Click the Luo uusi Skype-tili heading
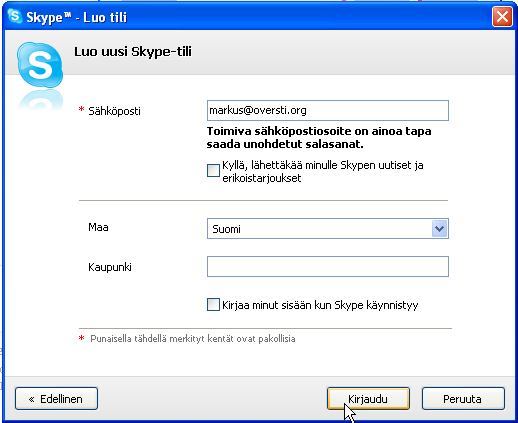The image size is (518, 423). coord(133,52)
